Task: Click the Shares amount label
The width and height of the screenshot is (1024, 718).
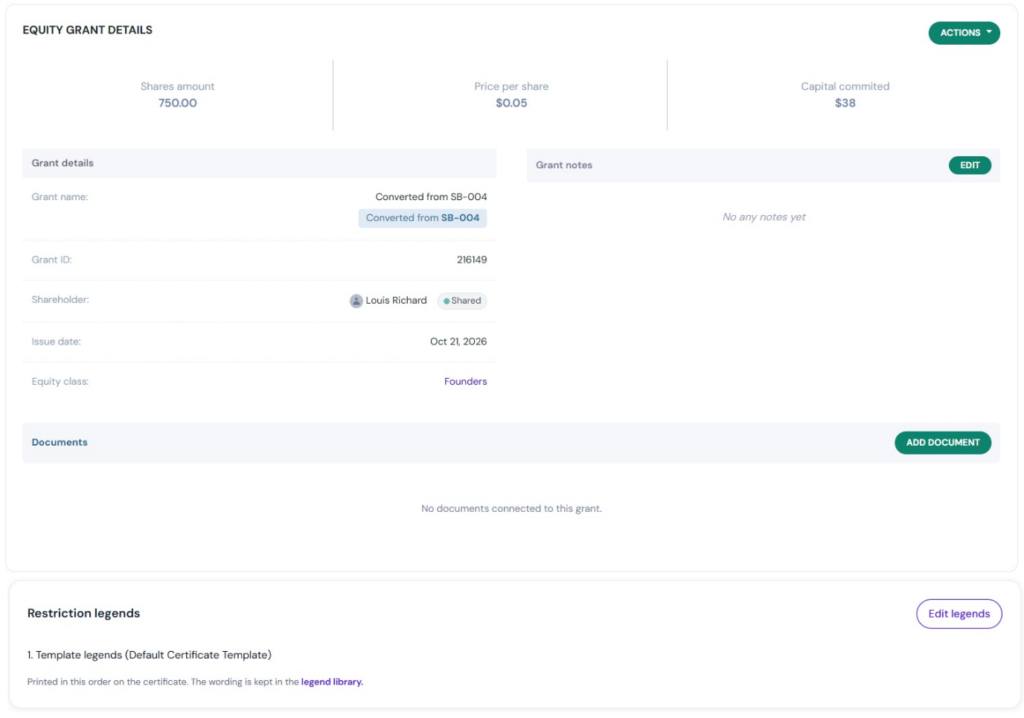Action: pos(177,86)
